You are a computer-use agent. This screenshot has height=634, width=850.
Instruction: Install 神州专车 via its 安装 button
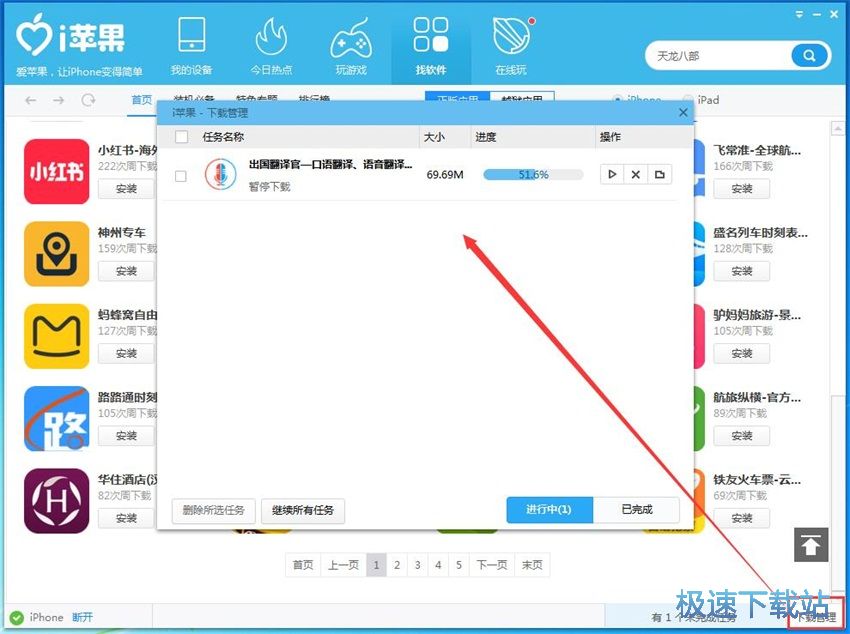click(x=126, y=271)
